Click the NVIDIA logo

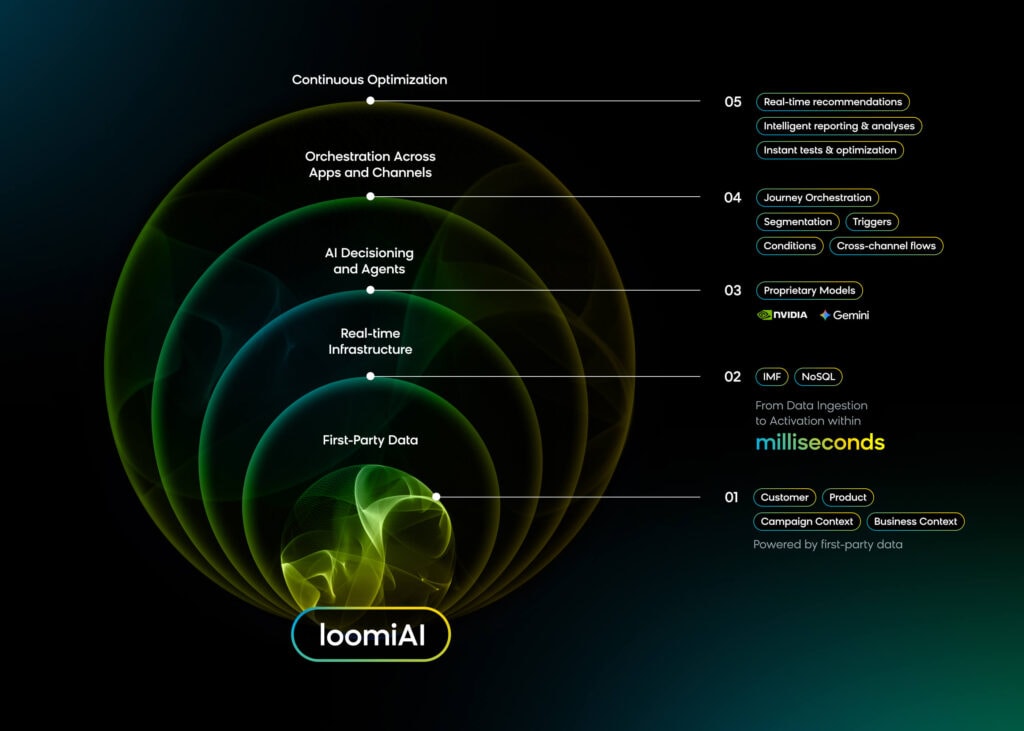tap(782, 315)
